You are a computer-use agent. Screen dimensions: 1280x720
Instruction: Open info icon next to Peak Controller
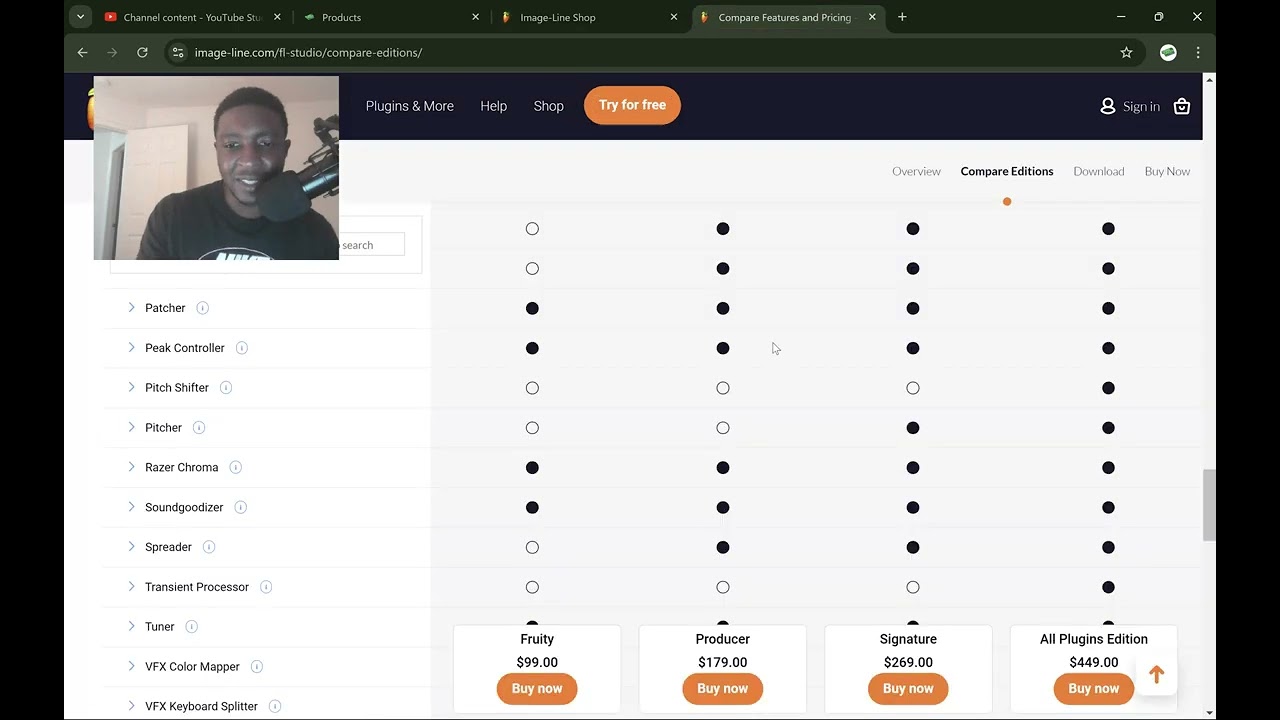(241, 348)
